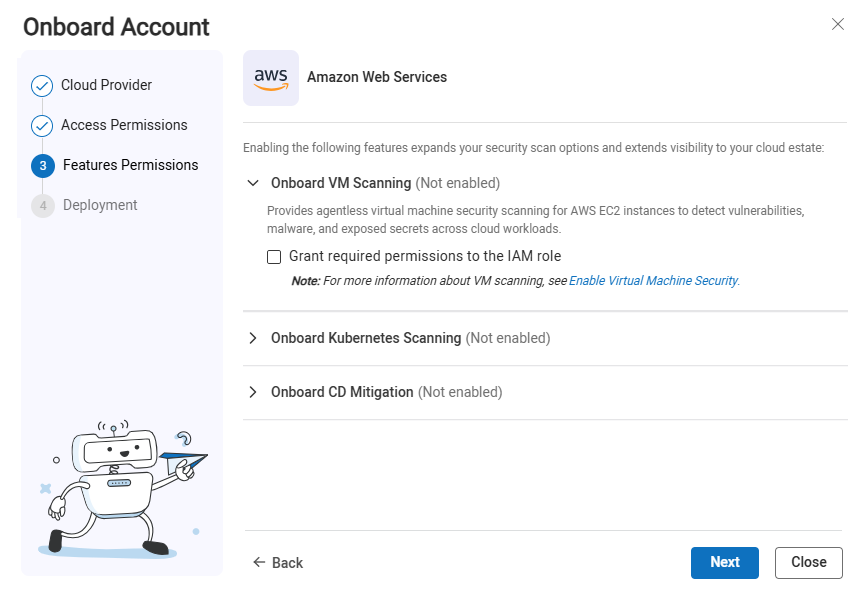
Task: Click the robot mascot illustration
Action: point(120,487)
